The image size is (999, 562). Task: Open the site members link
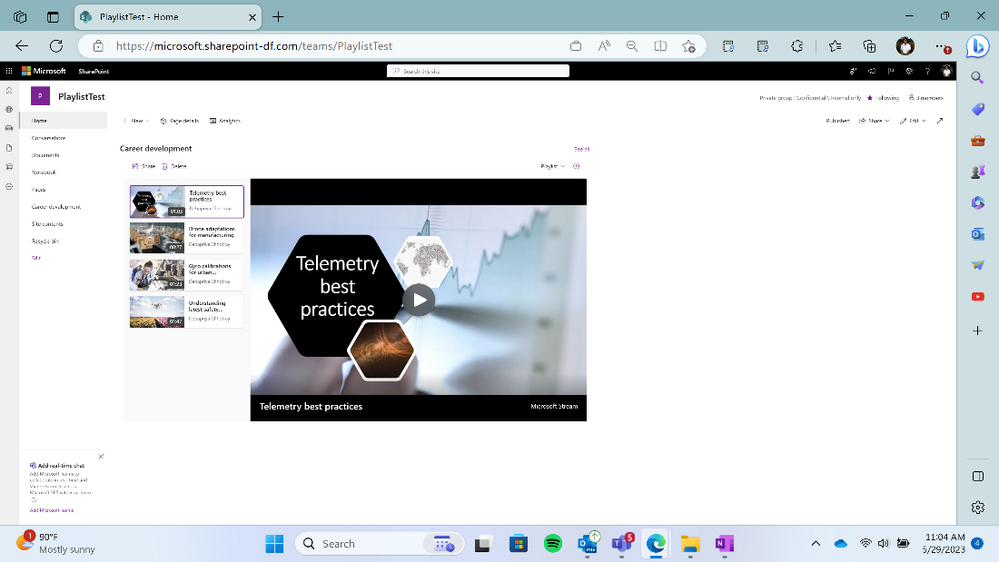[926, 98]
